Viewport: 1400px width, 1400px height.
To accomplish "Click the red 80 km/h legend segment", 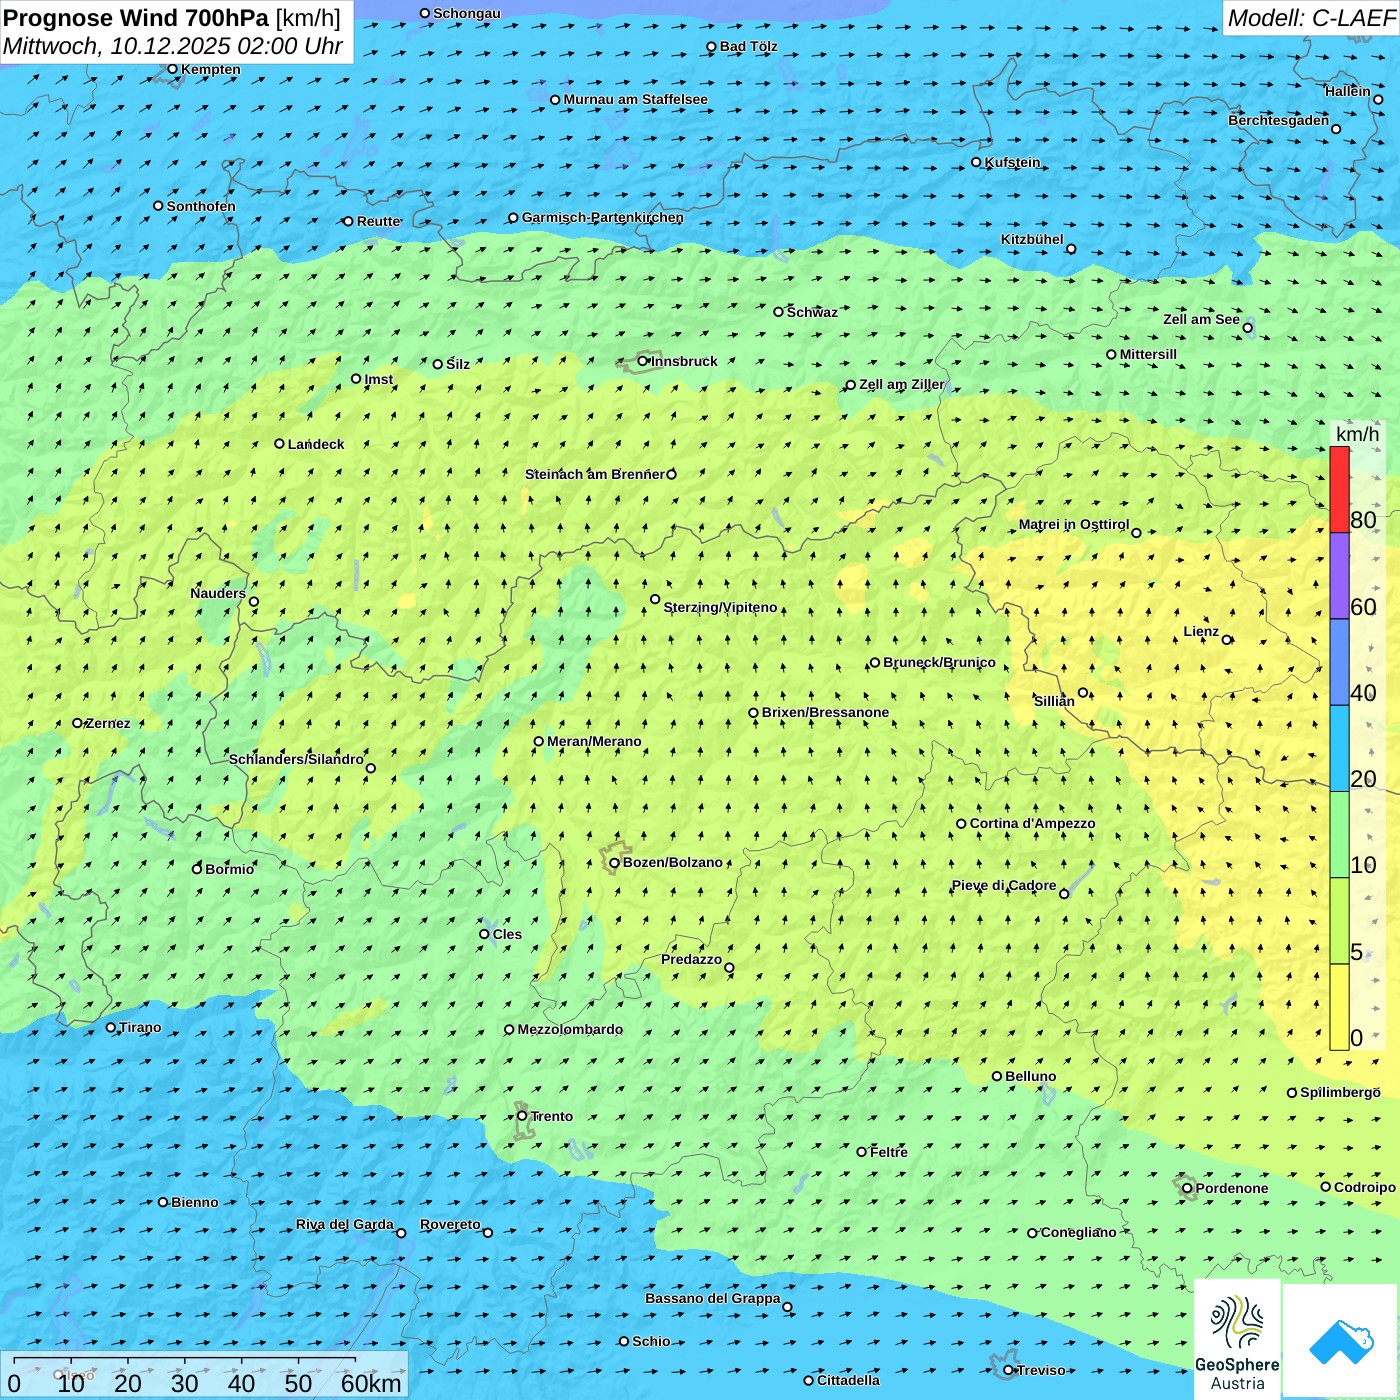I will pos(1339,489).
